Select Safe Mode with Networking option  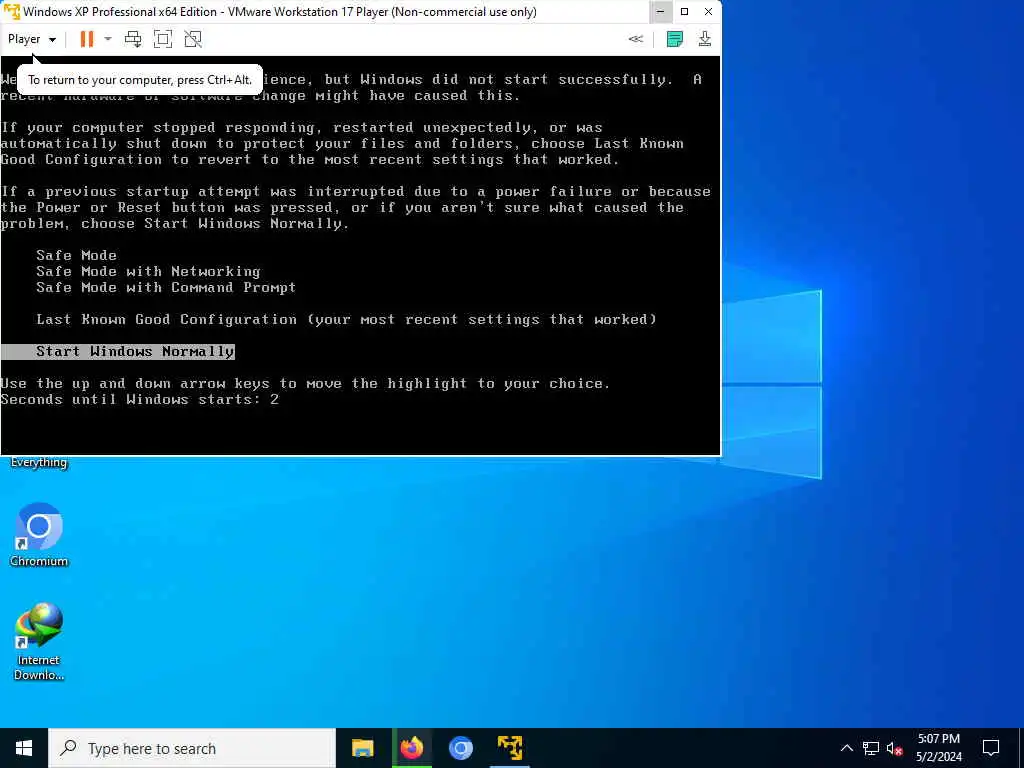click(x=148, y=271)
